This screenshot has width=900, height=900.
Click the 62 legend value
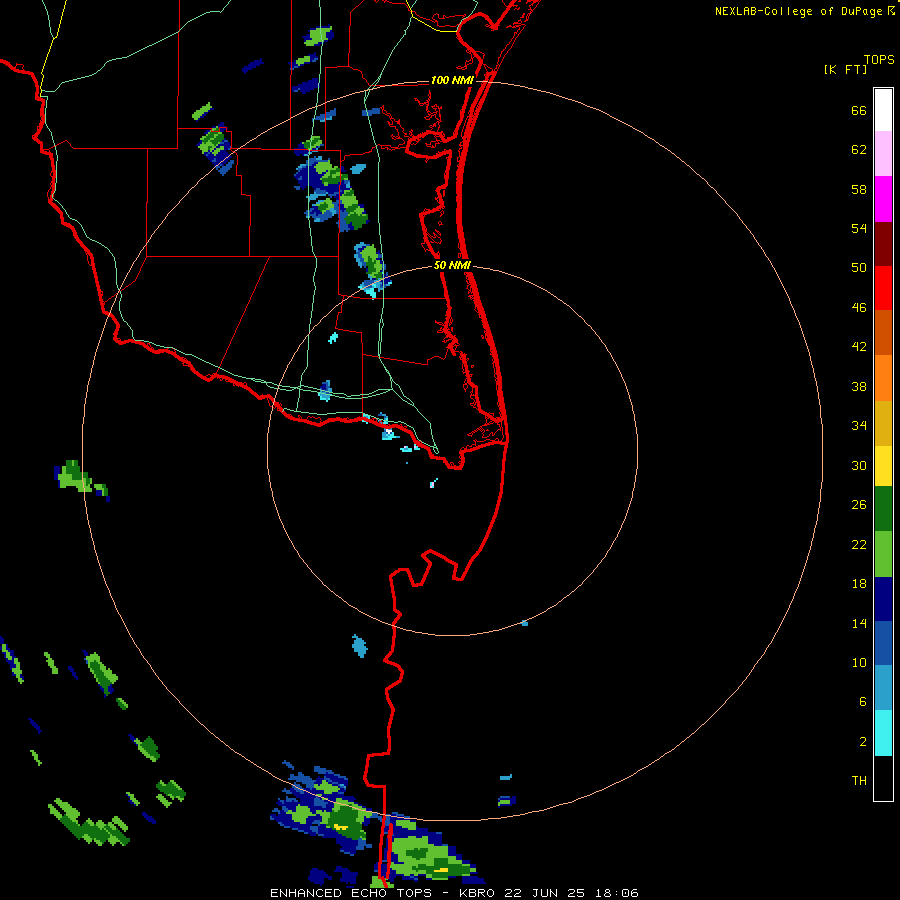pyautogui.click(x=859, y=150)
